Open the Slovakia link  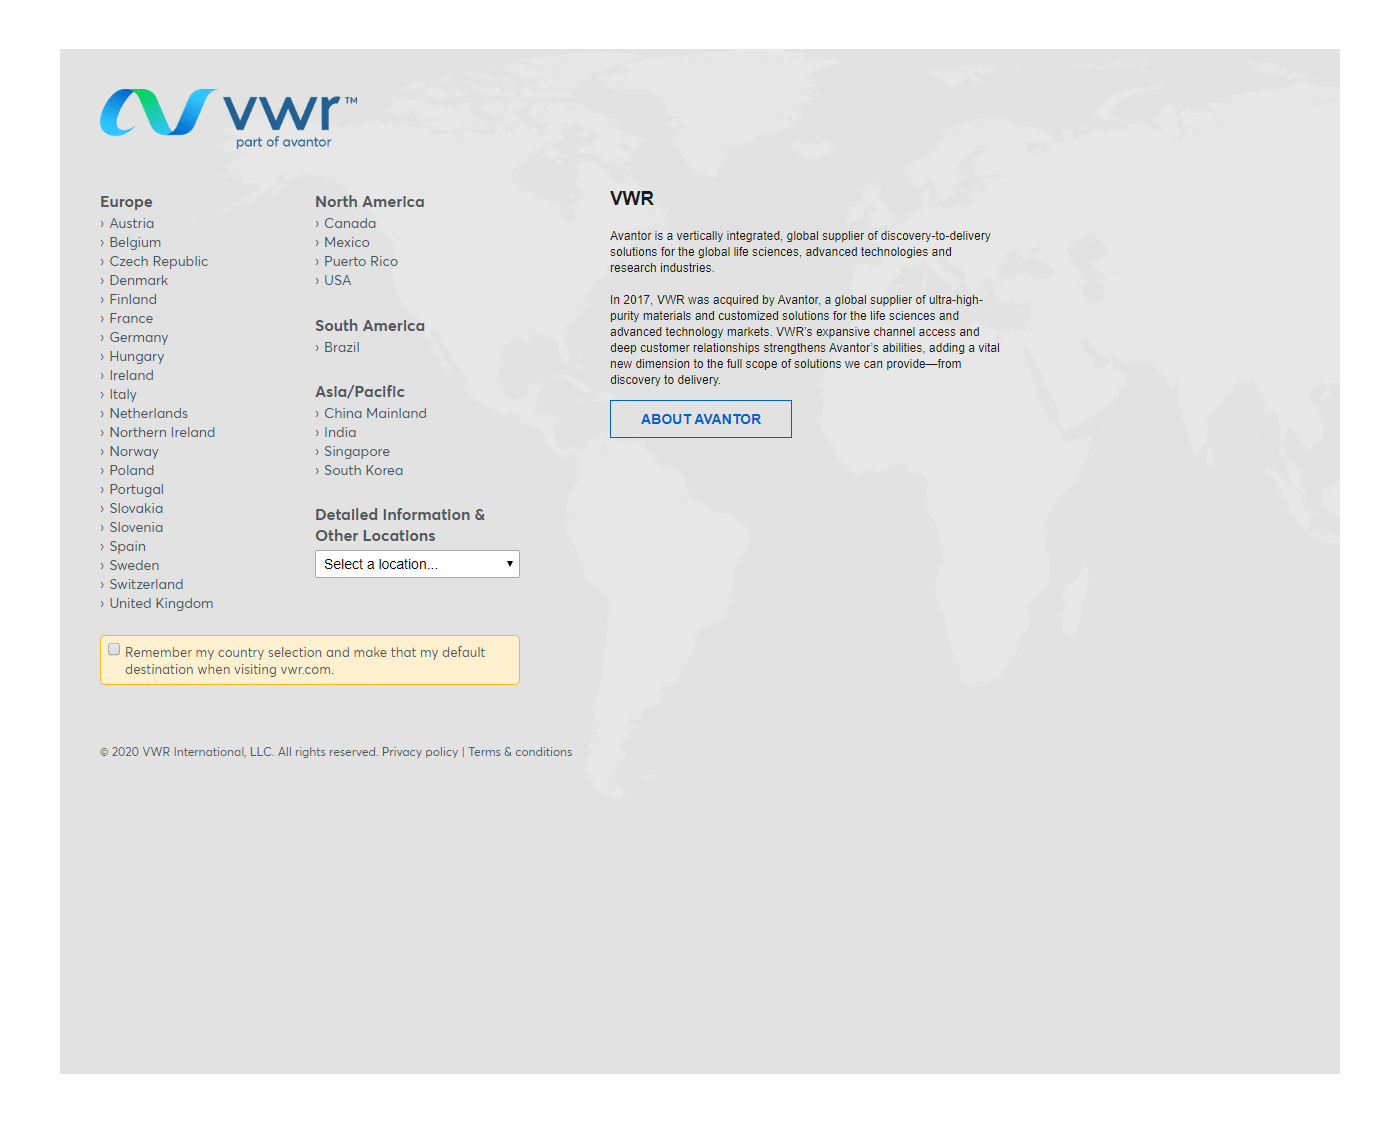(x=136, y=509)
